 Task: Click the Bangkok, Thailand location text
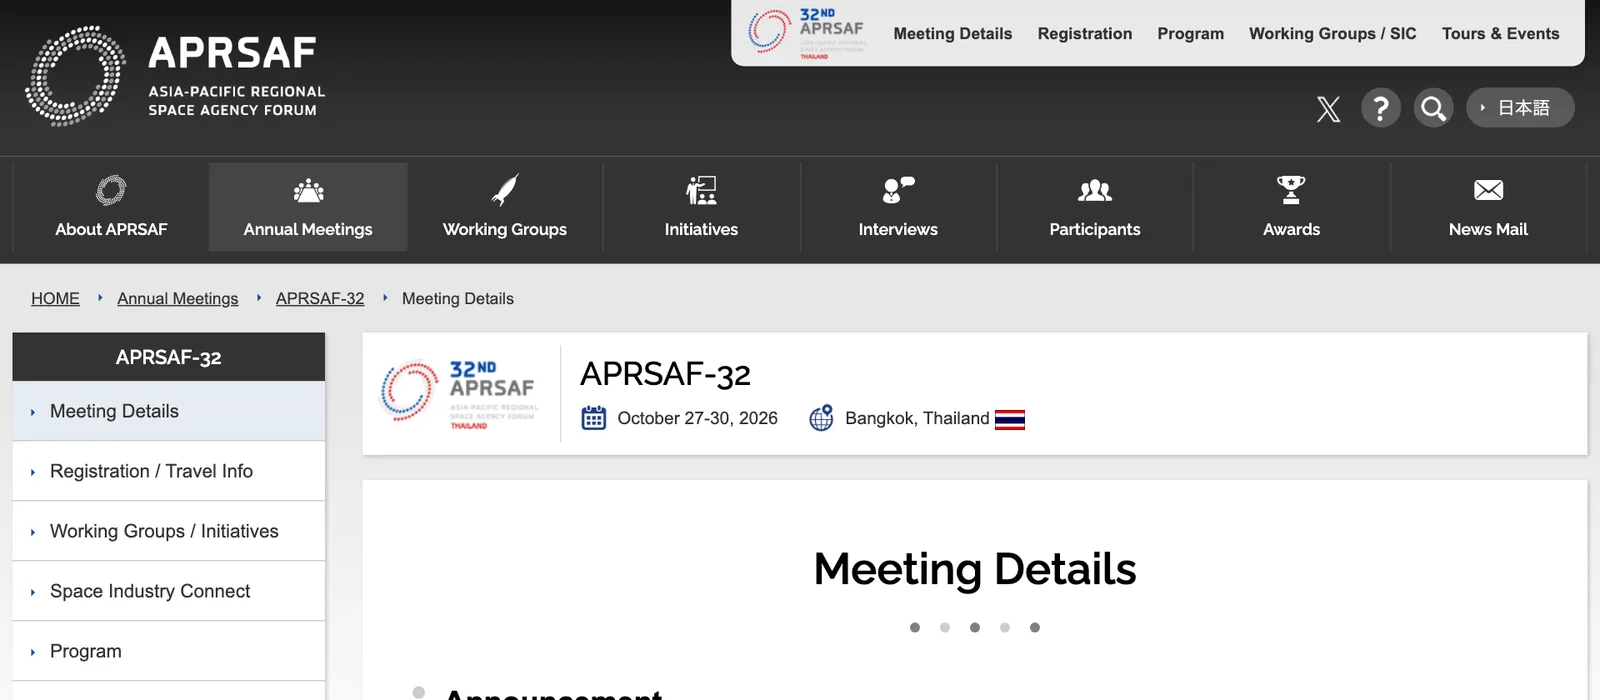click(917, 418)
